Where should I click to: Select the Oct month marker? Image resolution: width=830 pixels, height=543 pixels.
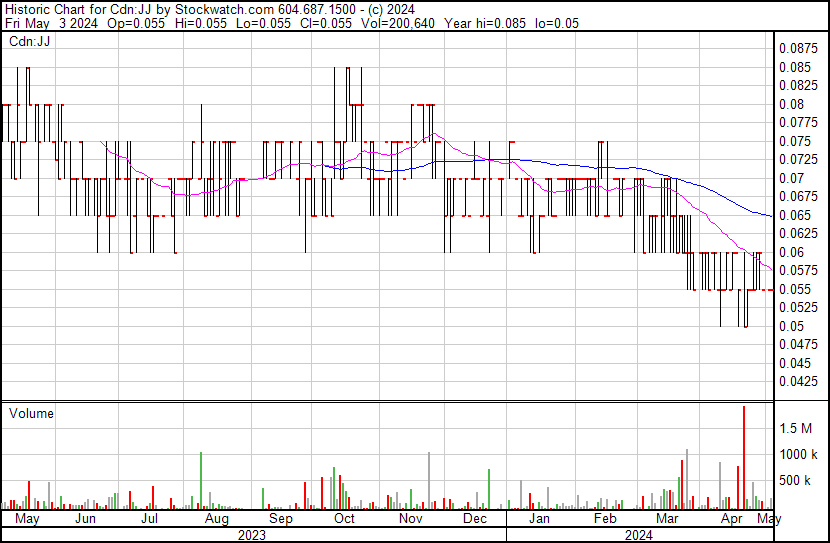point(344,518)
